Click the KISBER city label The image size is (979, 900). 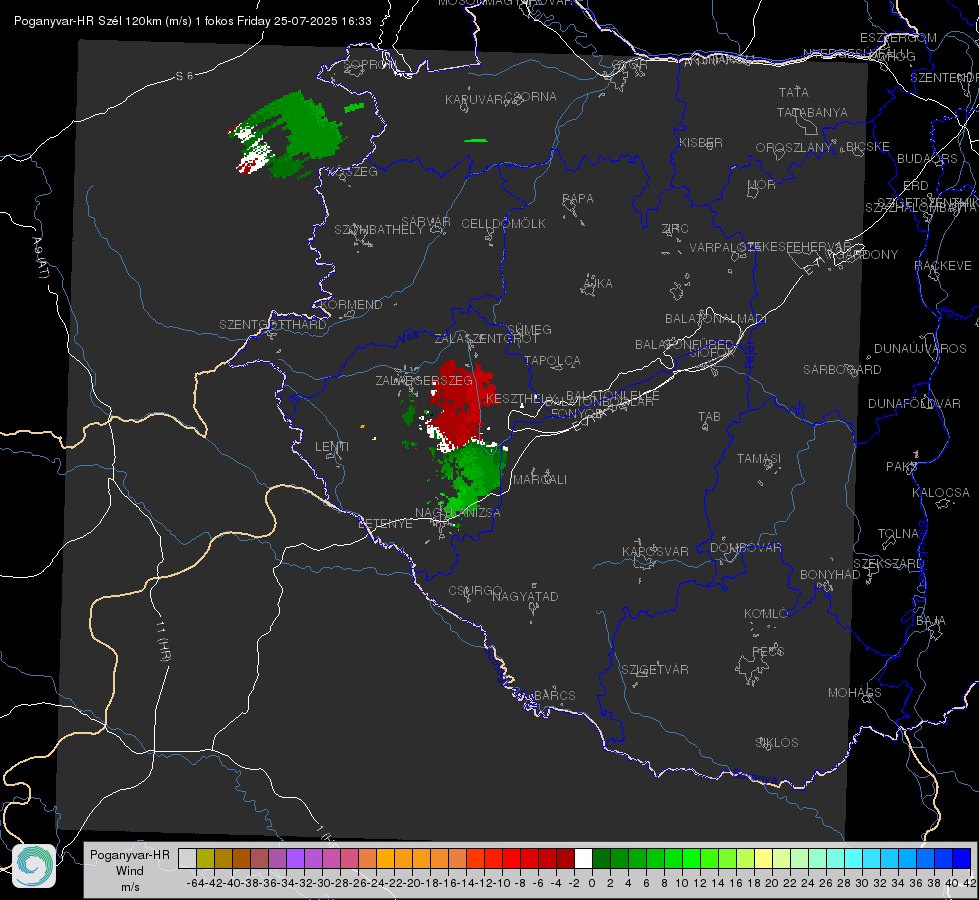(x=701, y=142)
